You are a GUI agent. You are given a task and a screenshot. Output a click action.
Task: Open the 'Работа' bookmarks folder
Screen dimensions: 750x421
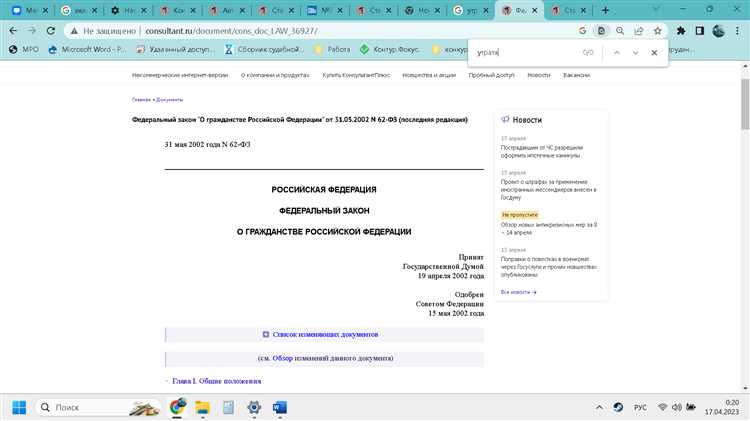pyautogui.click(x=333, y=49)
